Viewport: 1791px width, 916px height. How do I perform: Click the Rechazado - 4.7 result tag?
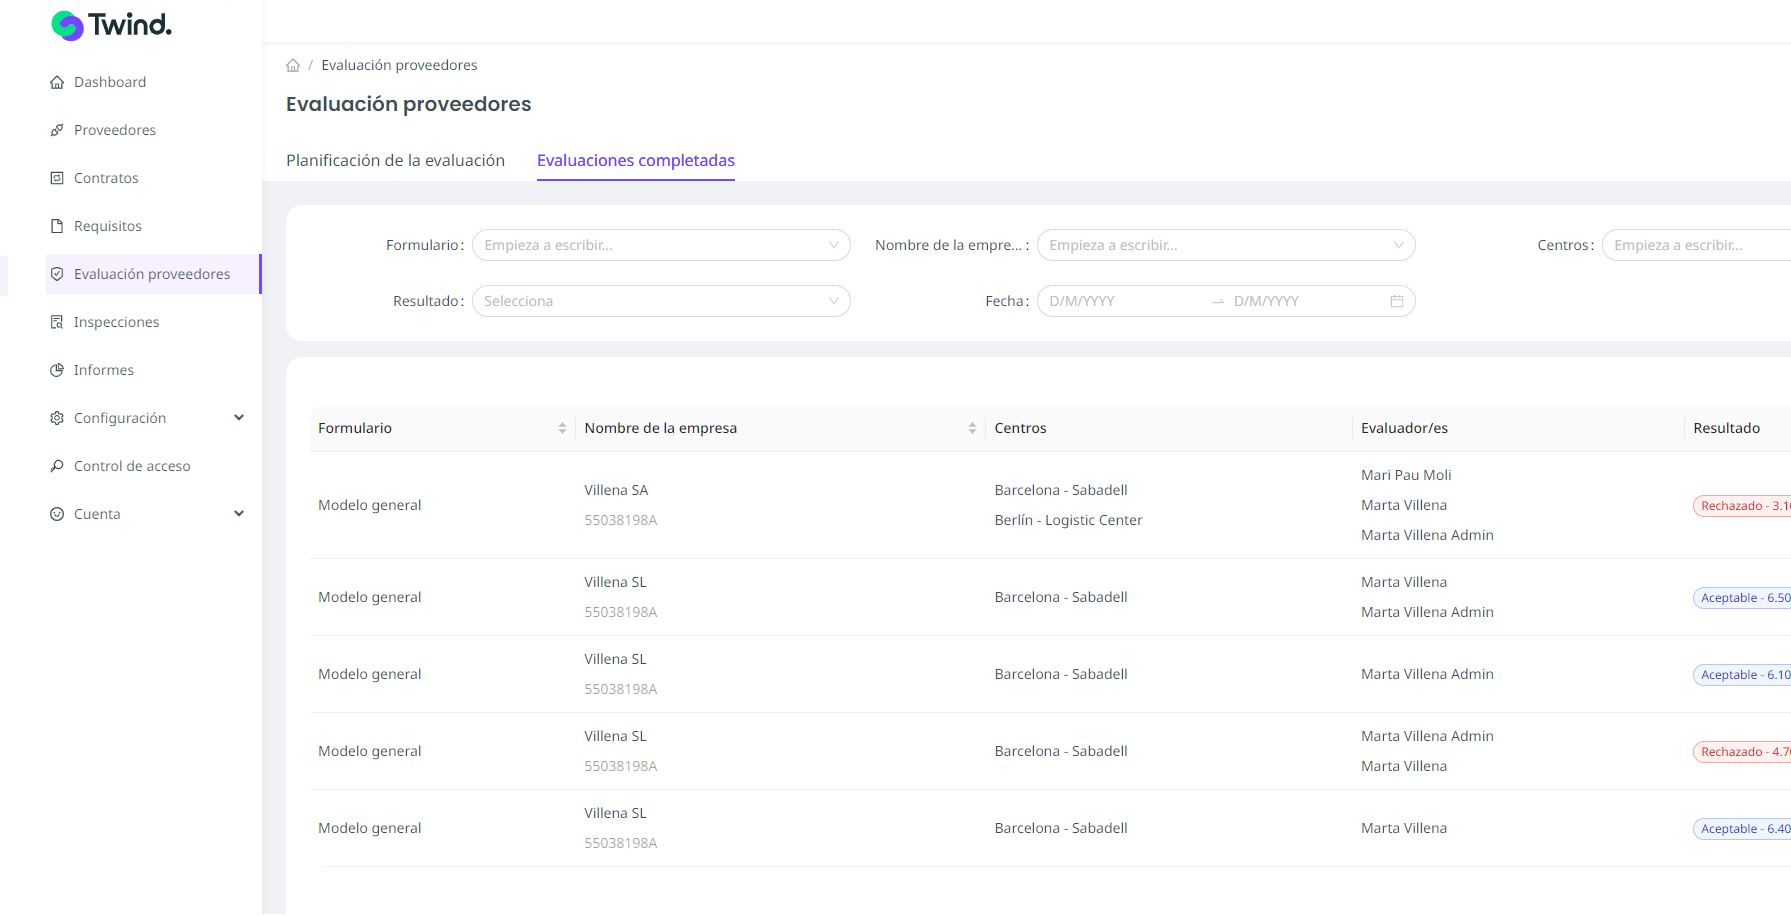click(1742, 752)
